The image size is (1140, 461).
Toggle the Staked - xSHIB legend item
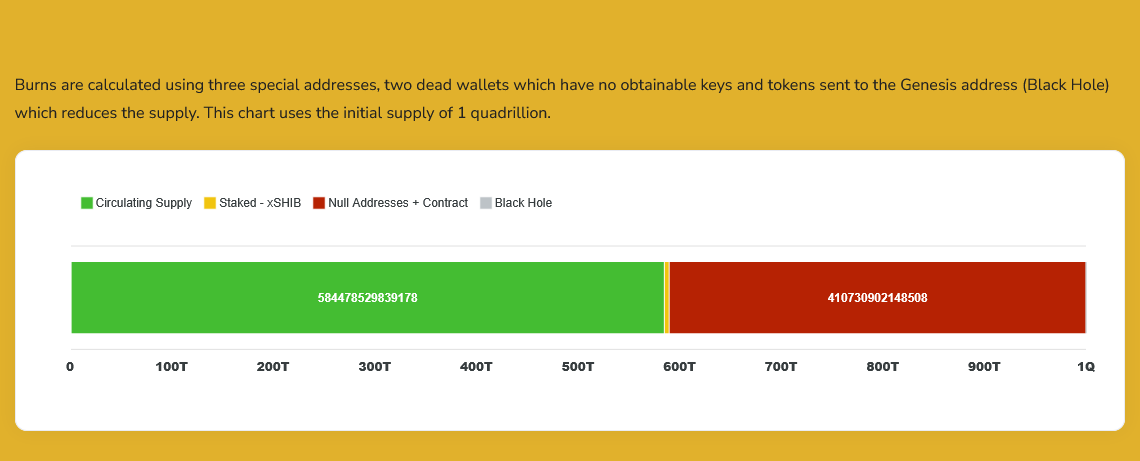click(252, 203)
